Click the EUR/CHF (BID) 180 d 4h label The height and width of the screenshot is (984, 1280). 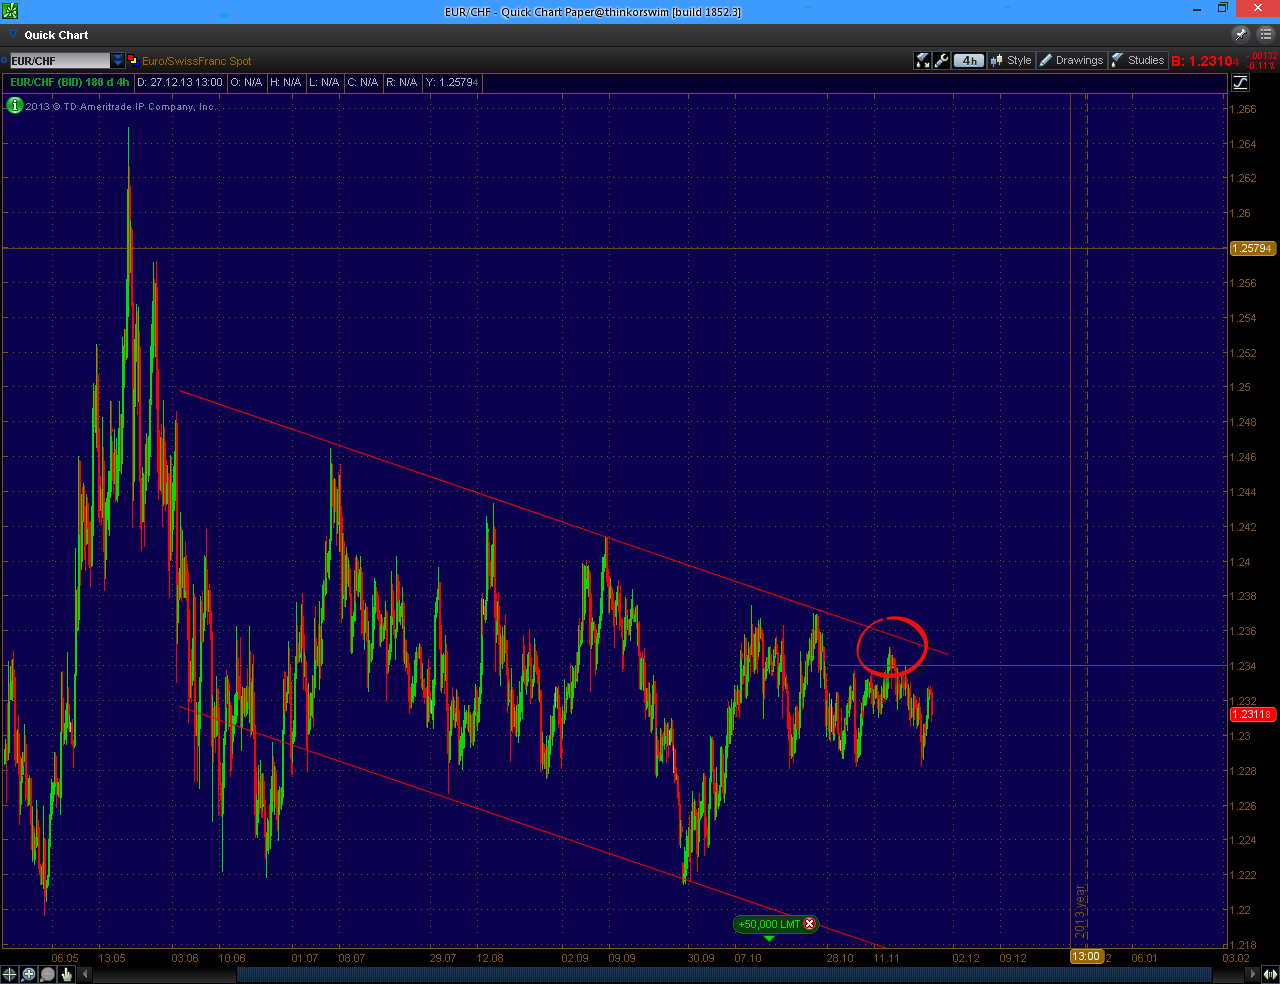click(x=69, y=82)
